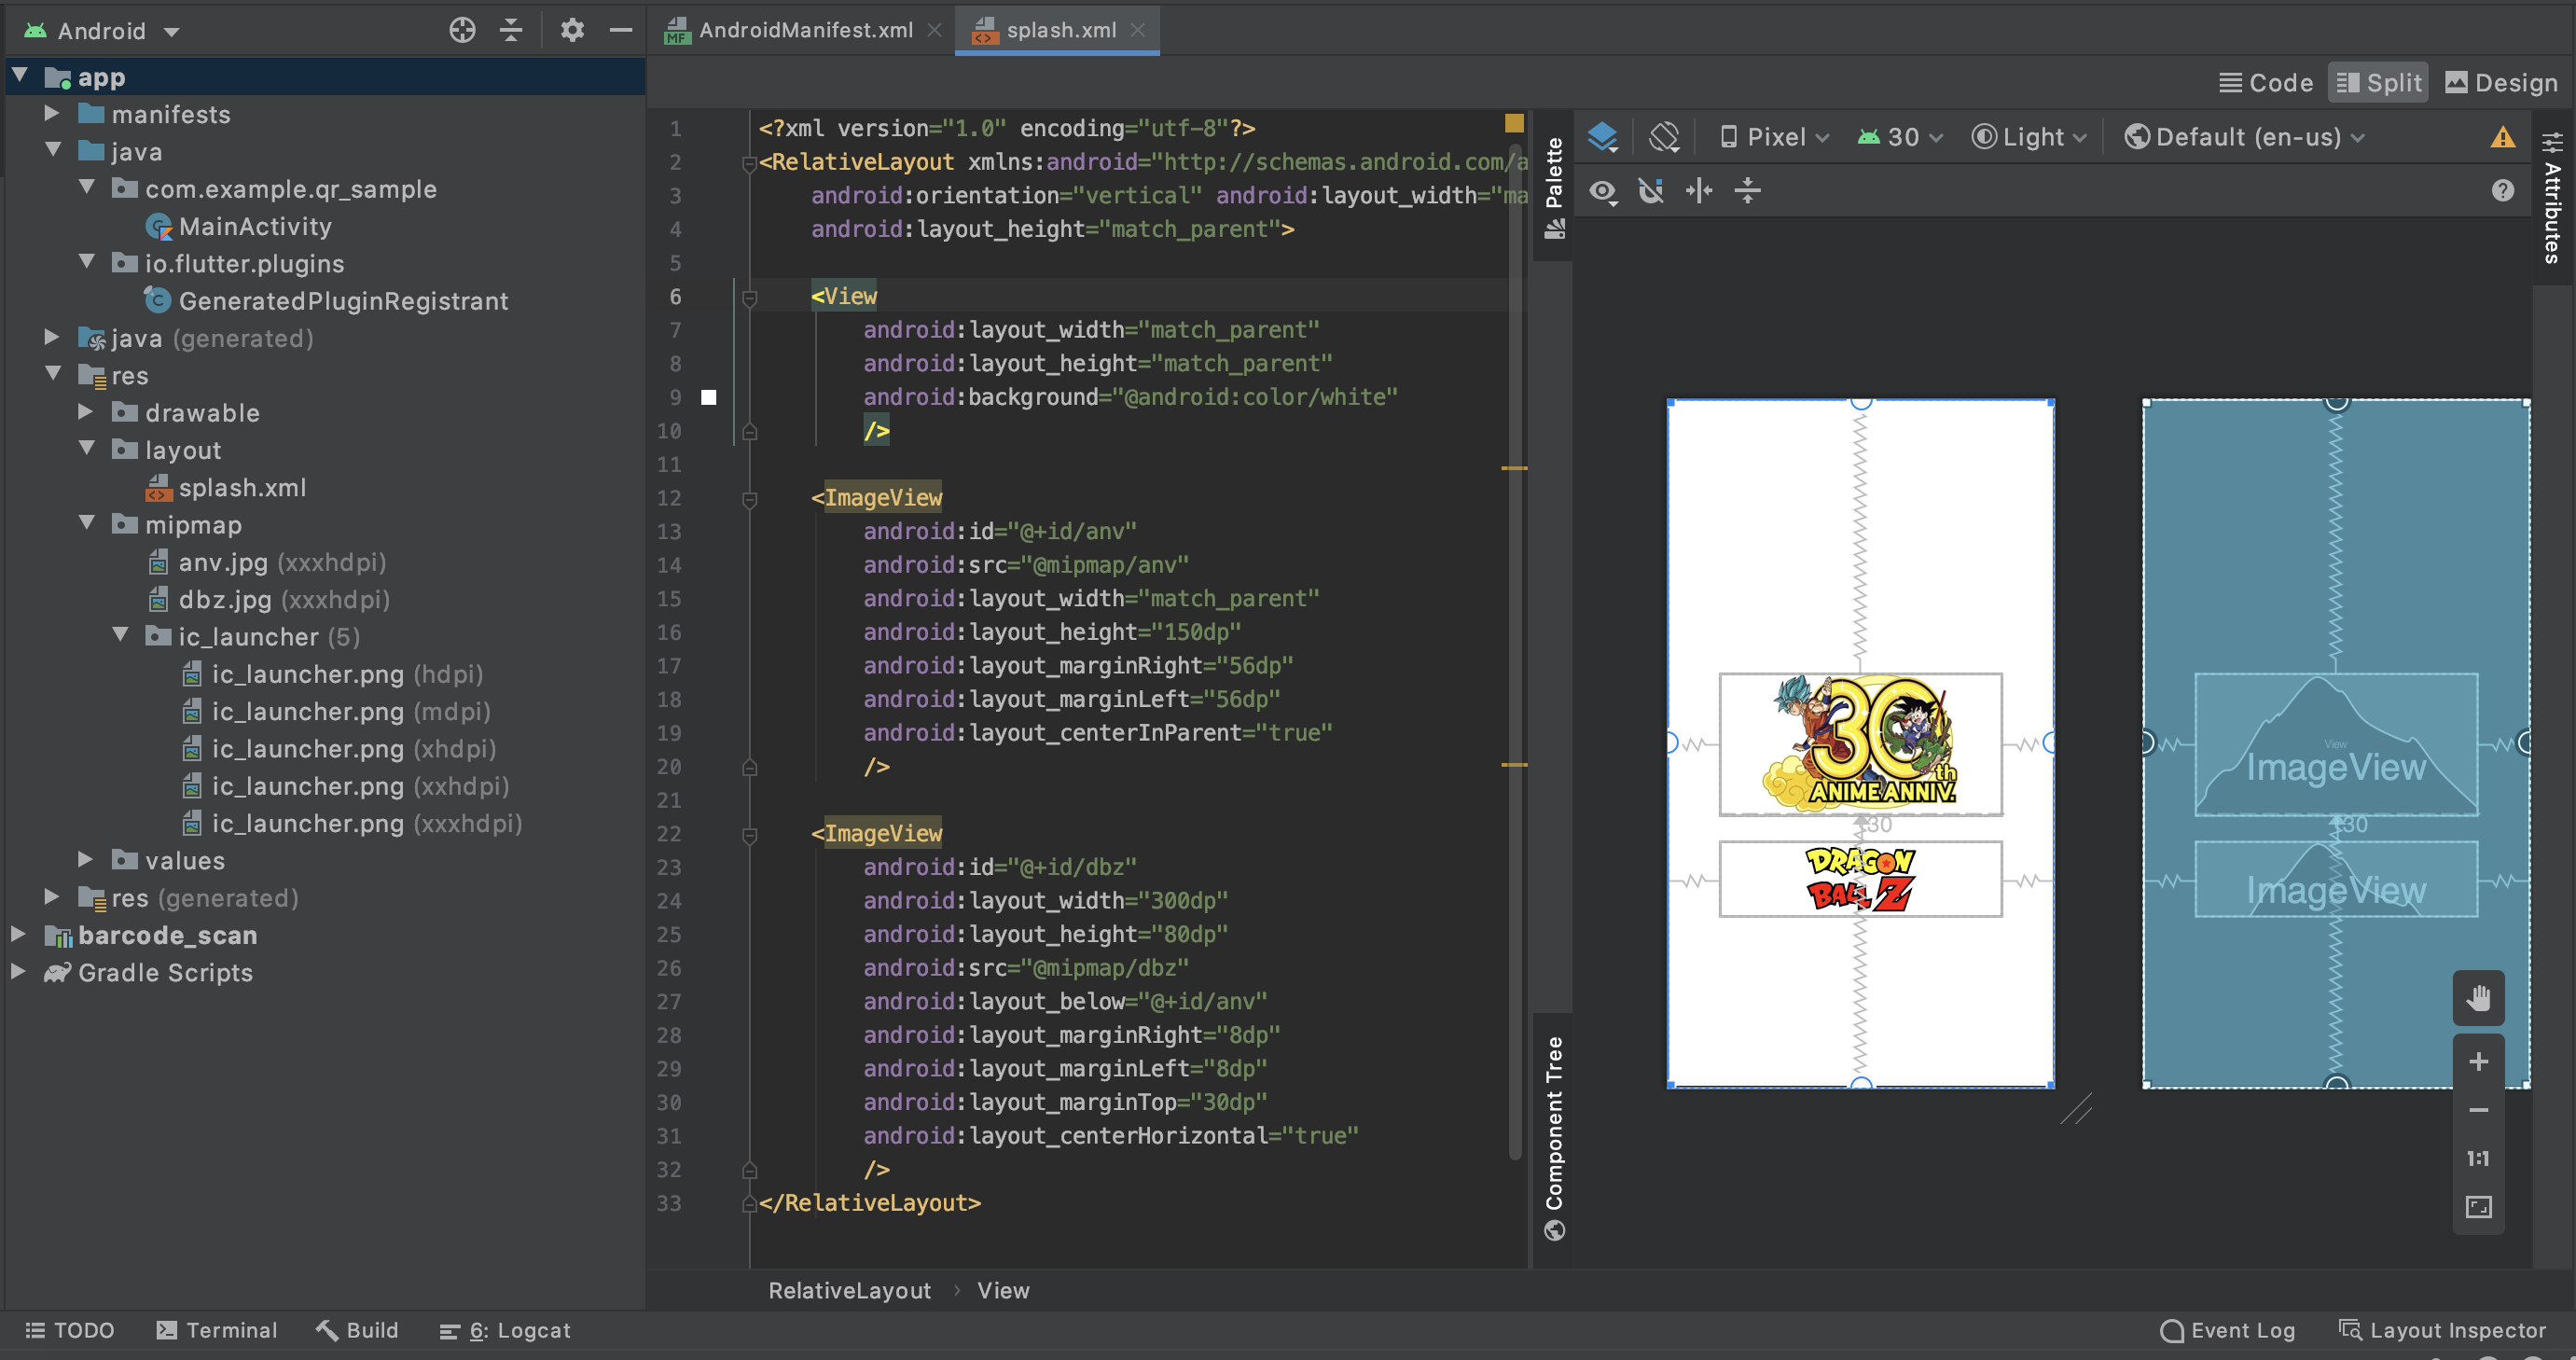Switch editor to Design view mode
The width and height of the screenshot is (2576, 1360).
[x=2502, y=83]
